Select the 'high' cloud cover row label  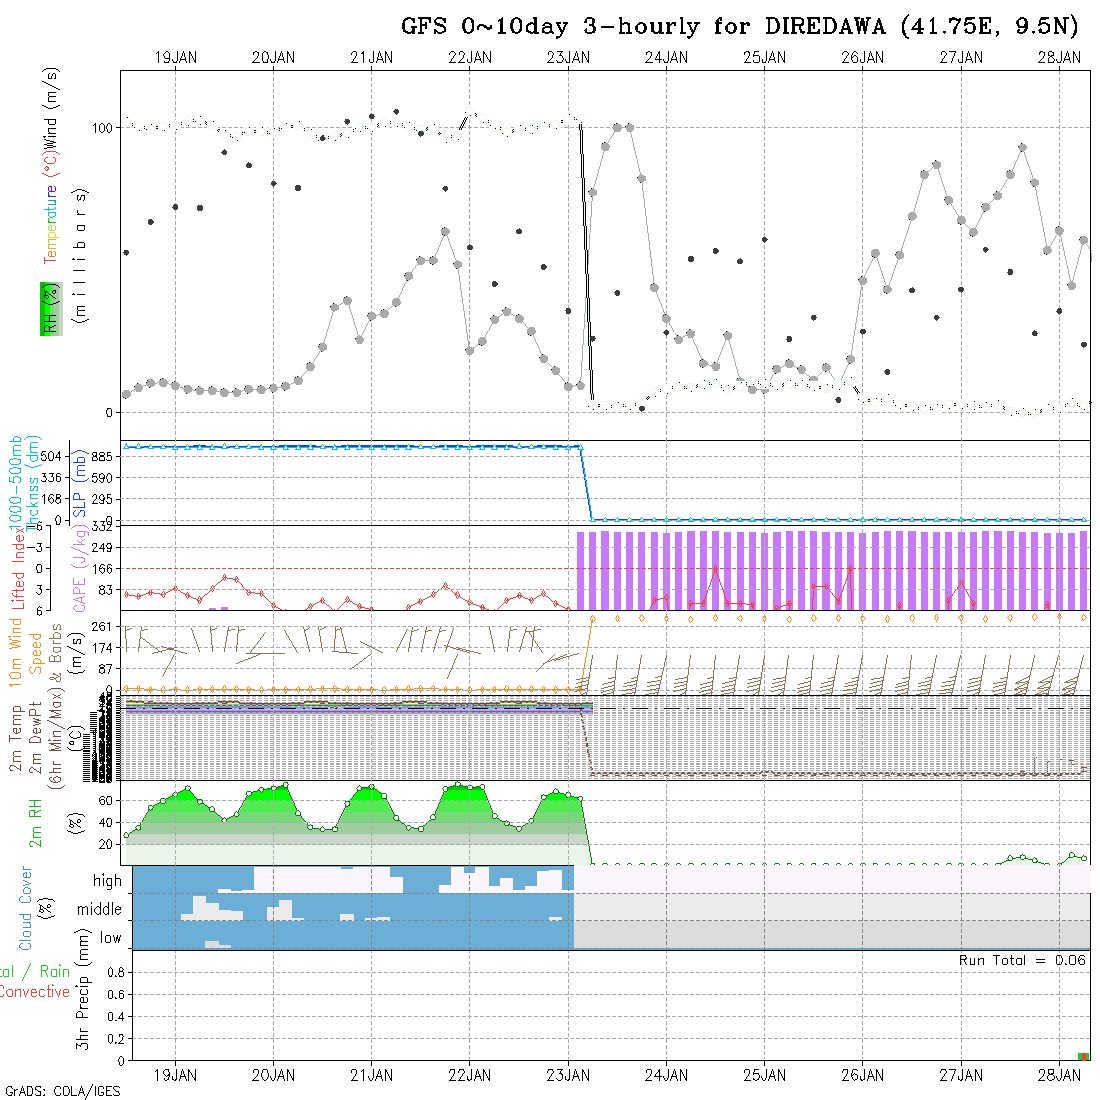click(107, 881)
